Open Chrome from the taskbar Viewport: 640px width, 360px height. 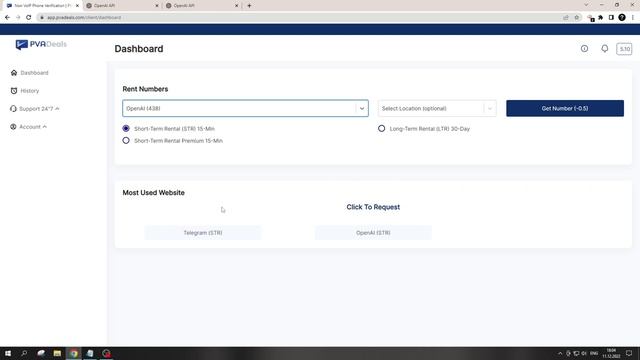coord(74,353)
